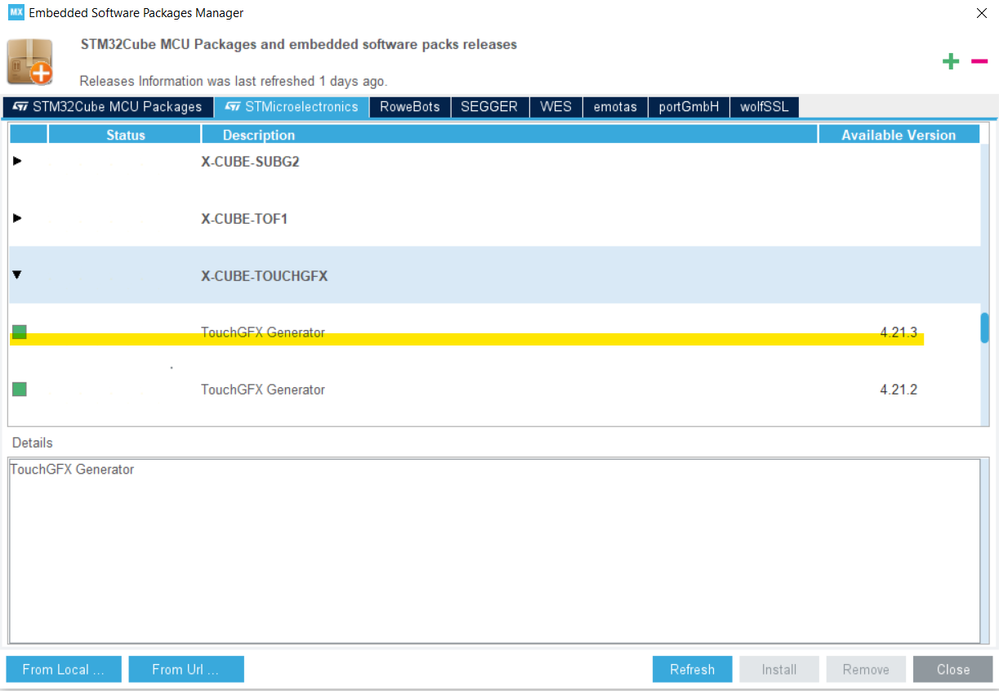Click the From Local ... button
This screenshot has width=999, height=691.
point(64,669)
